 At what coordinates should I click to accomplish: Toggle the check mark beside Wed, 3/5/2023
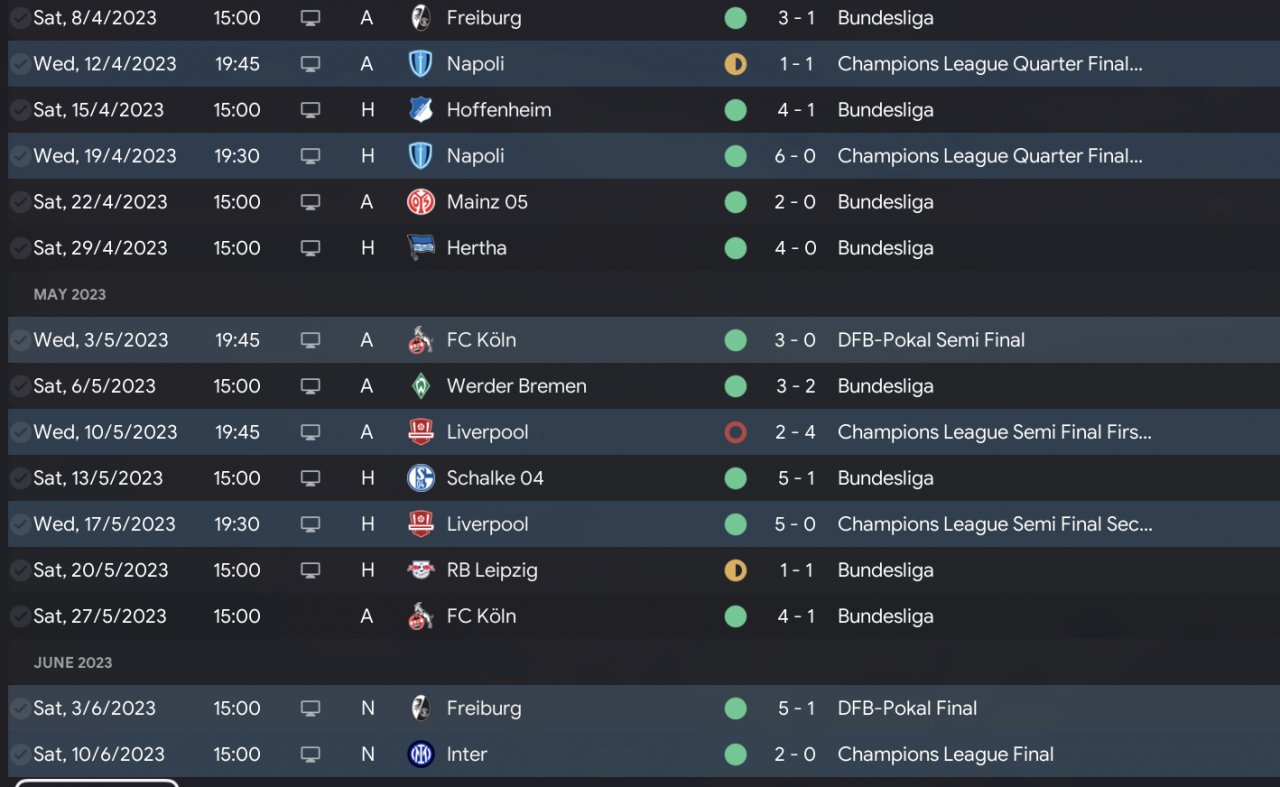tap(20, 340)
